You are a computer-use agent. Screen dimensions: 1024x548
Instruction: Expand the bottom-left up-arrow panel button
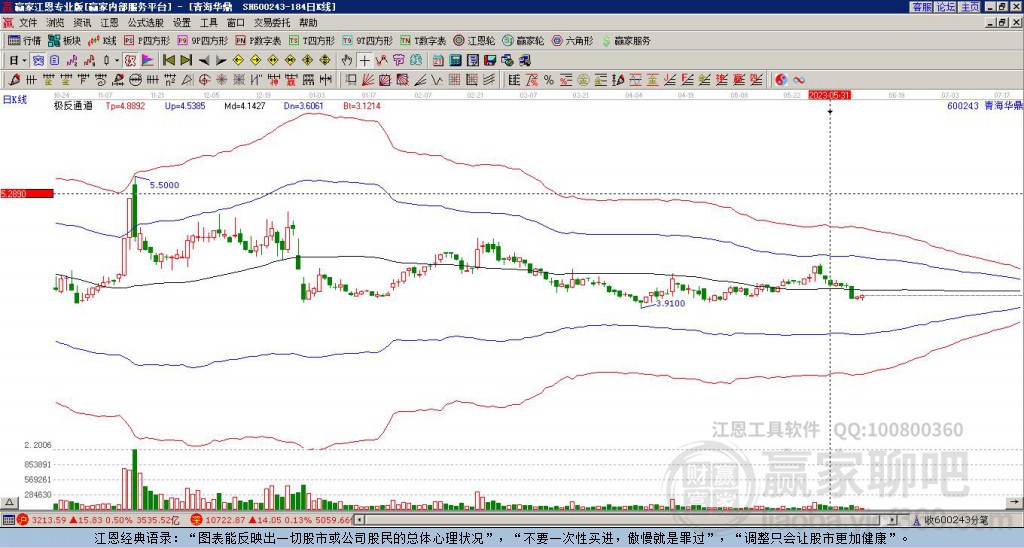click(8, 502)
